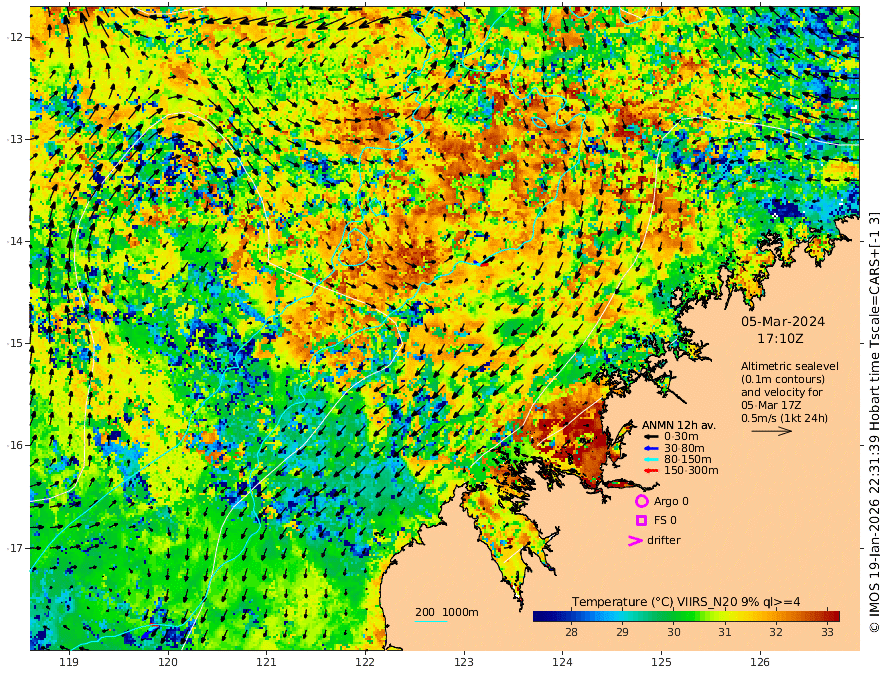Click the '05-Mar 17Z' velocity date text
880x680 pixels.
pos(771,405)
